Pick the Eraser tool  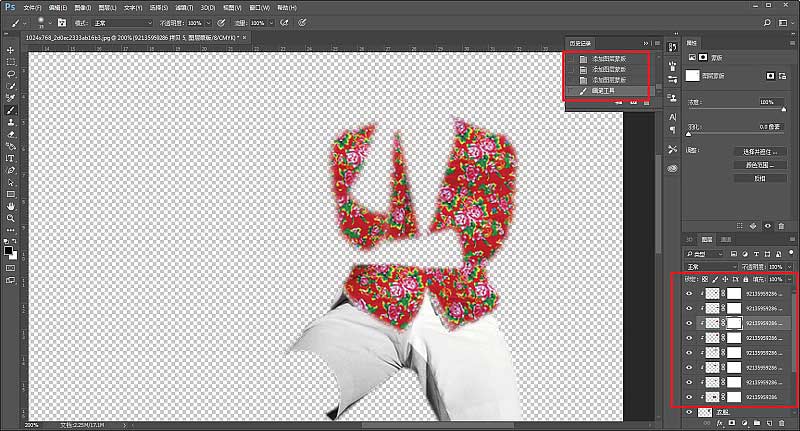click(11, 134)
